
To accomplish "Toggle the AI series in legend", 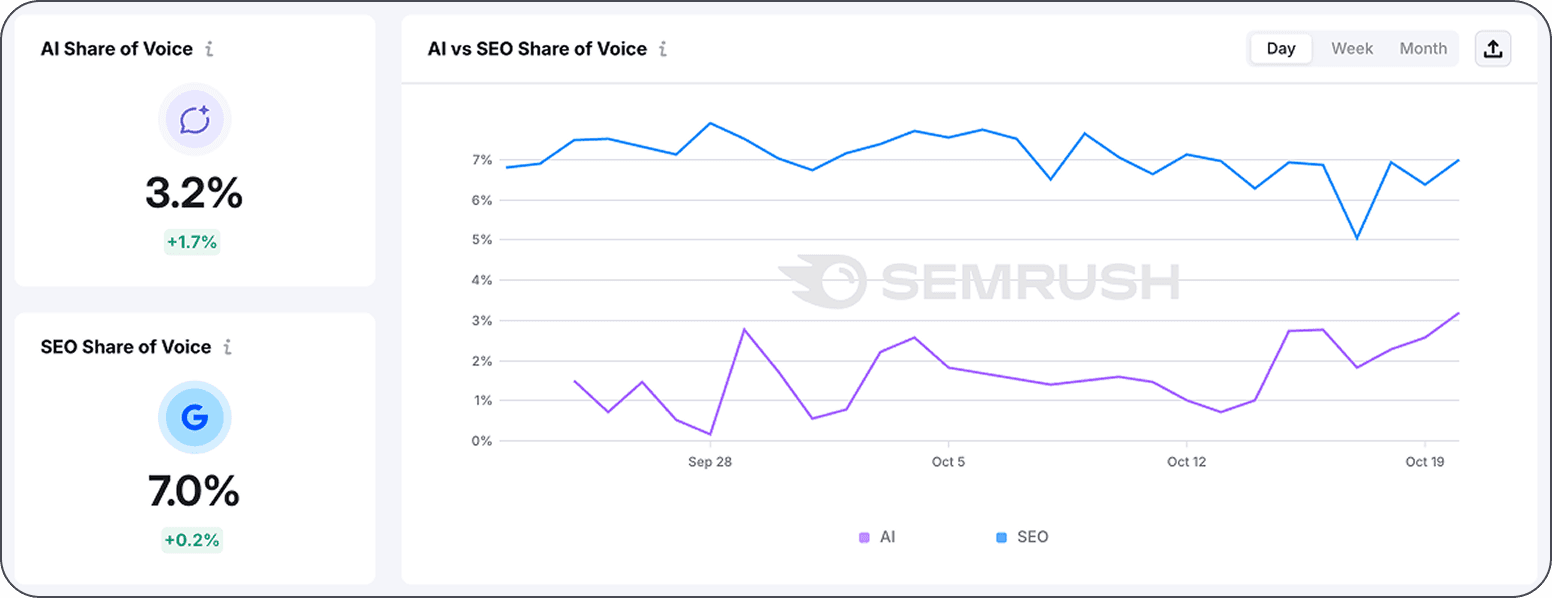I will click(x=887, y=537).
